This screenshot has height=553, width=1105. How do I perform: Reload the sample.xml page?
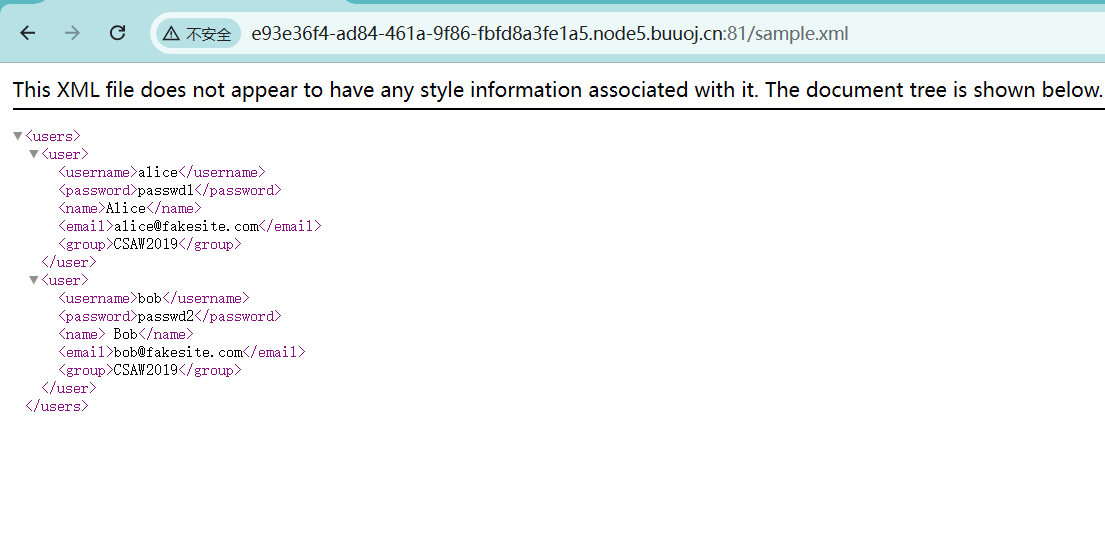coord(117,33)
